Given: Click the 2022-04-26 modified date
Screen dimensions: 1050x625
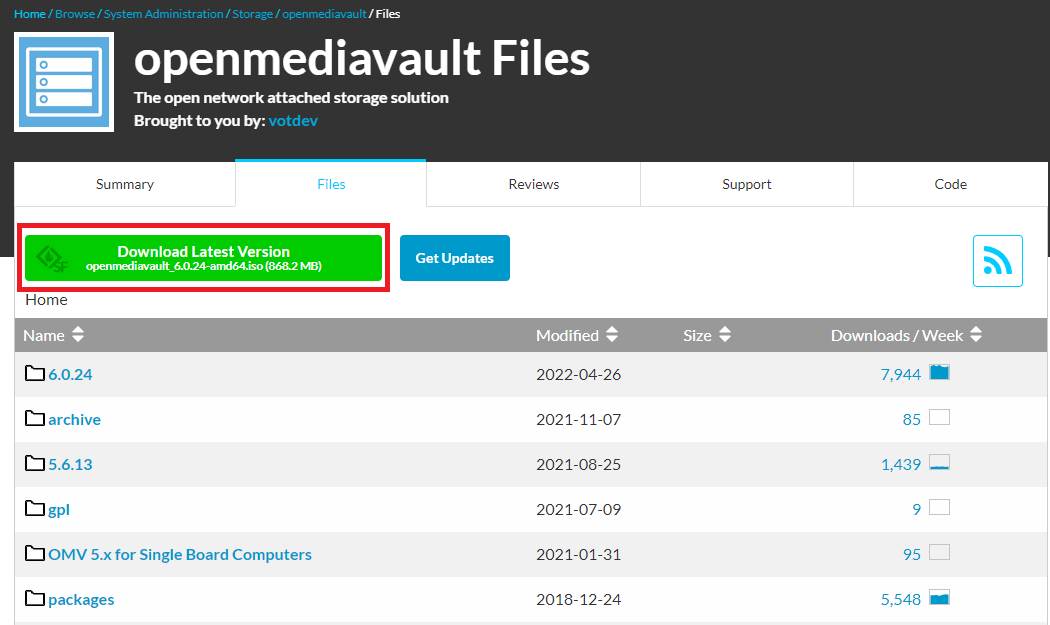Looking at the screenshot, I should 579,374.
